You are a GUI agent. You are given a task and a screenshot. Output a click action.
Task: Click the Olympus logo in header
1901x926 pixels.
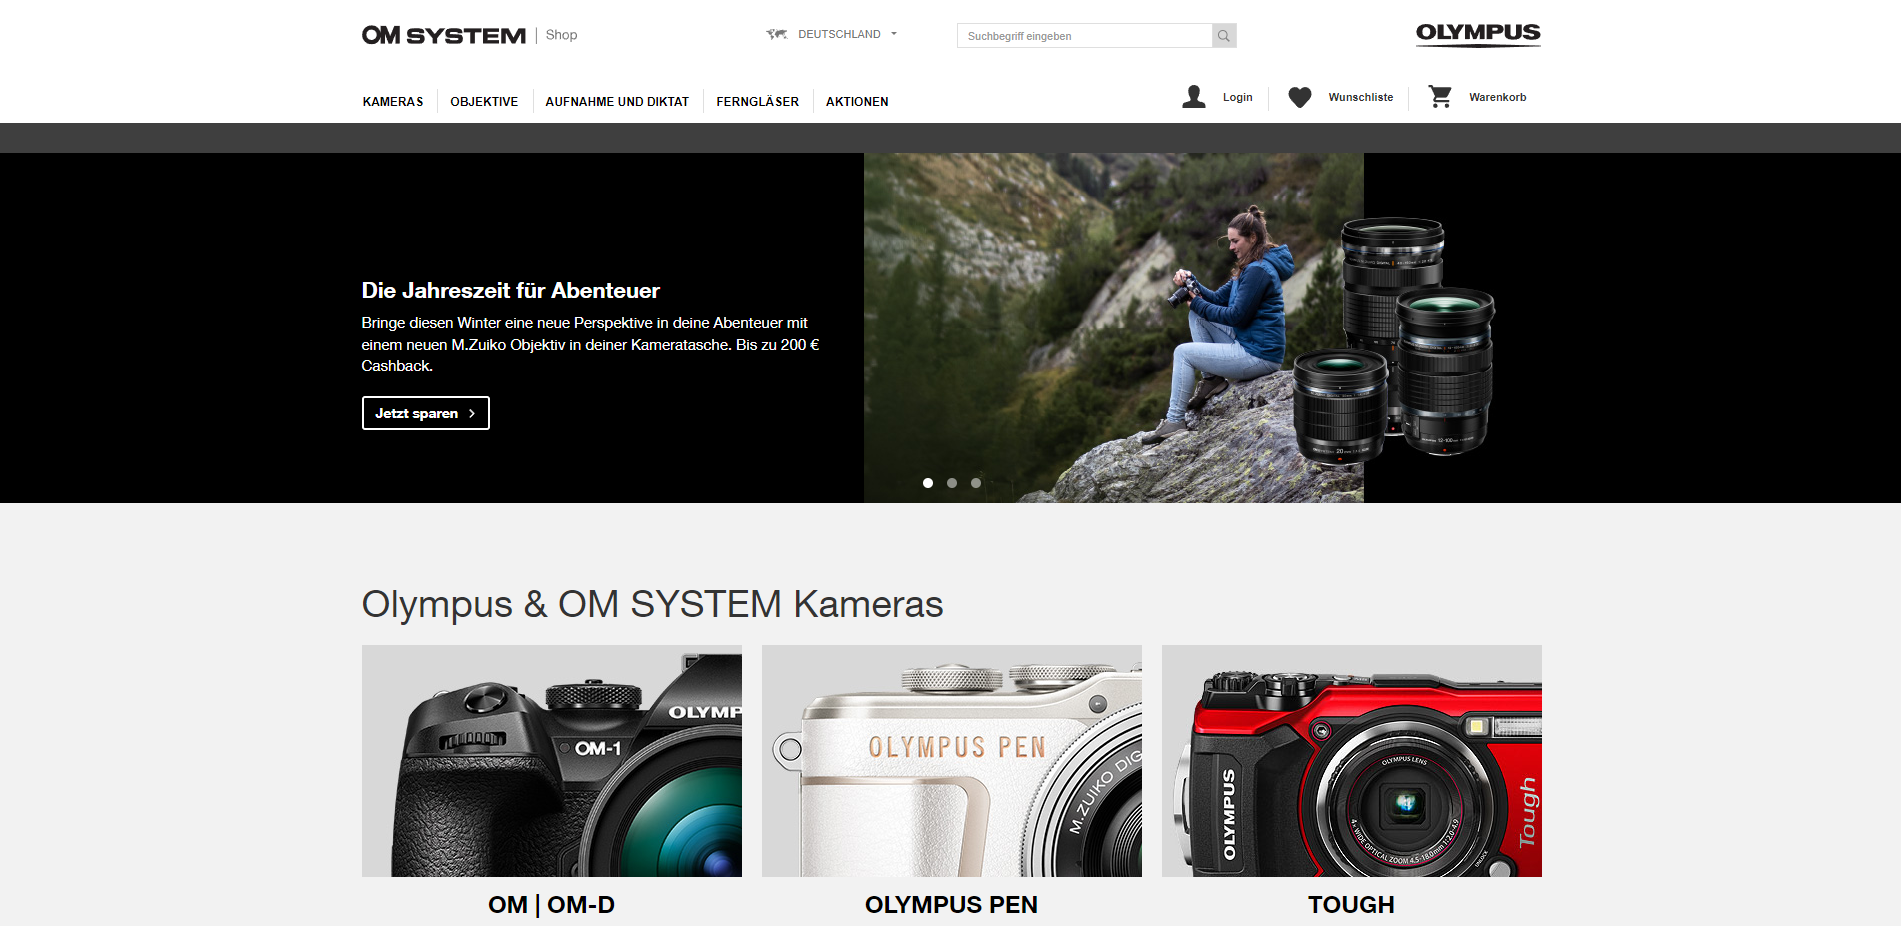[1478, 34]
